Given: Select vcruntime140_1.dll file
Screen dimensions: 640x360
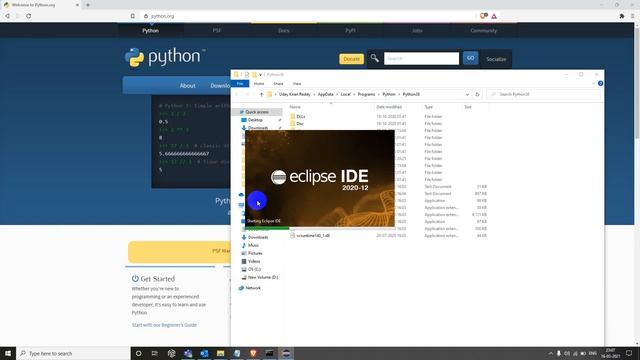Looking at the screenshot, I should [313, 236].
